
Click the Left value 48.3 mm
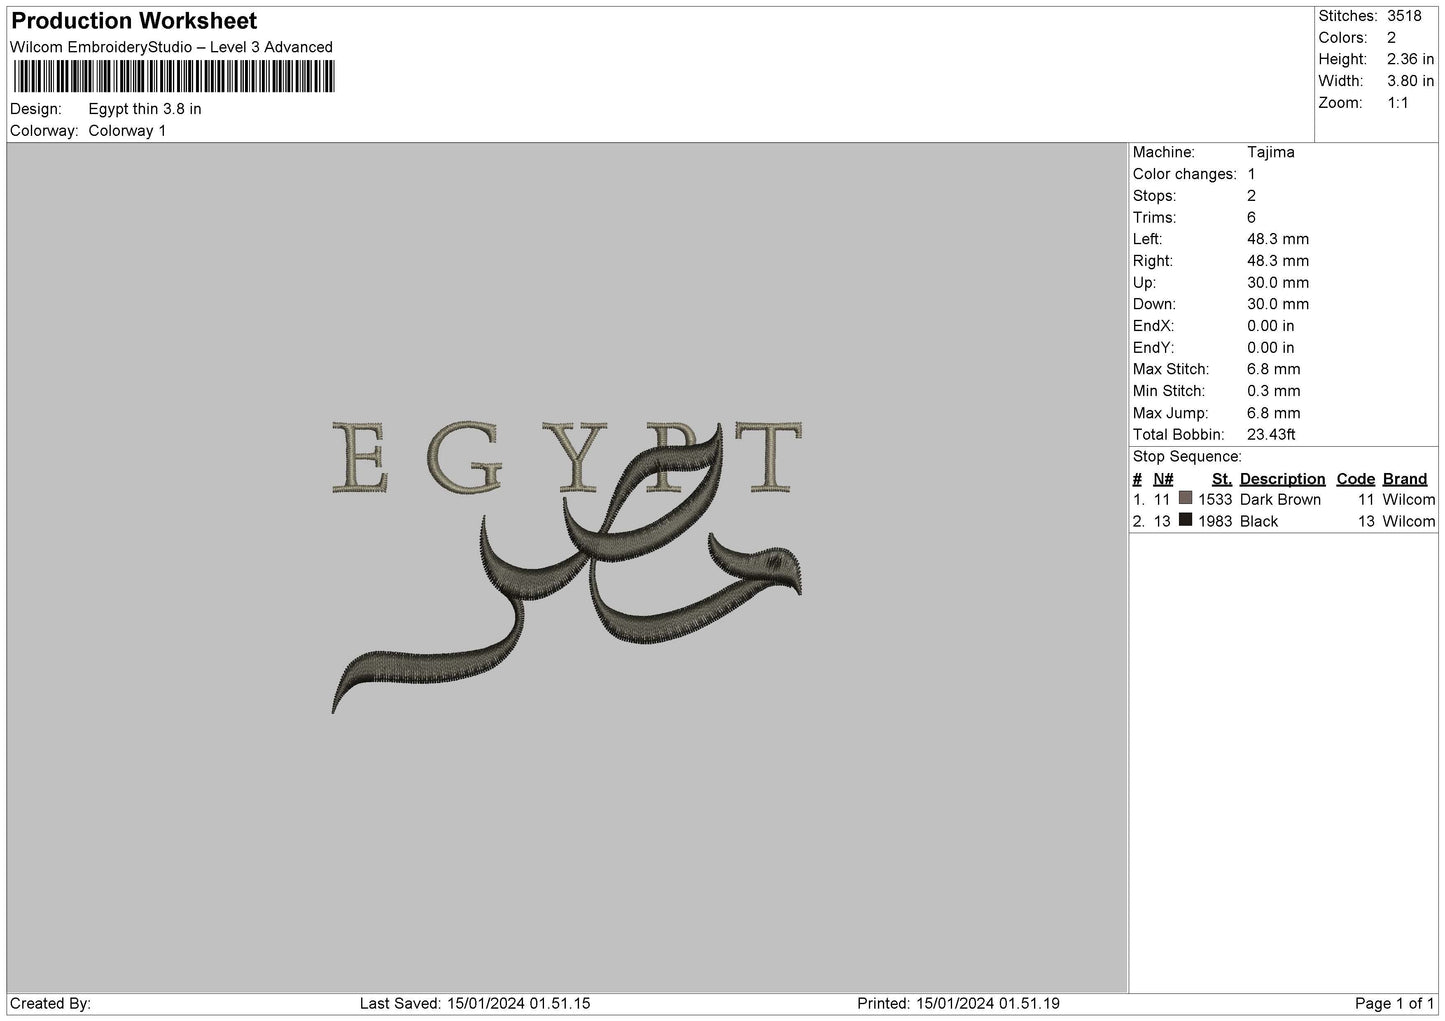1278,239
